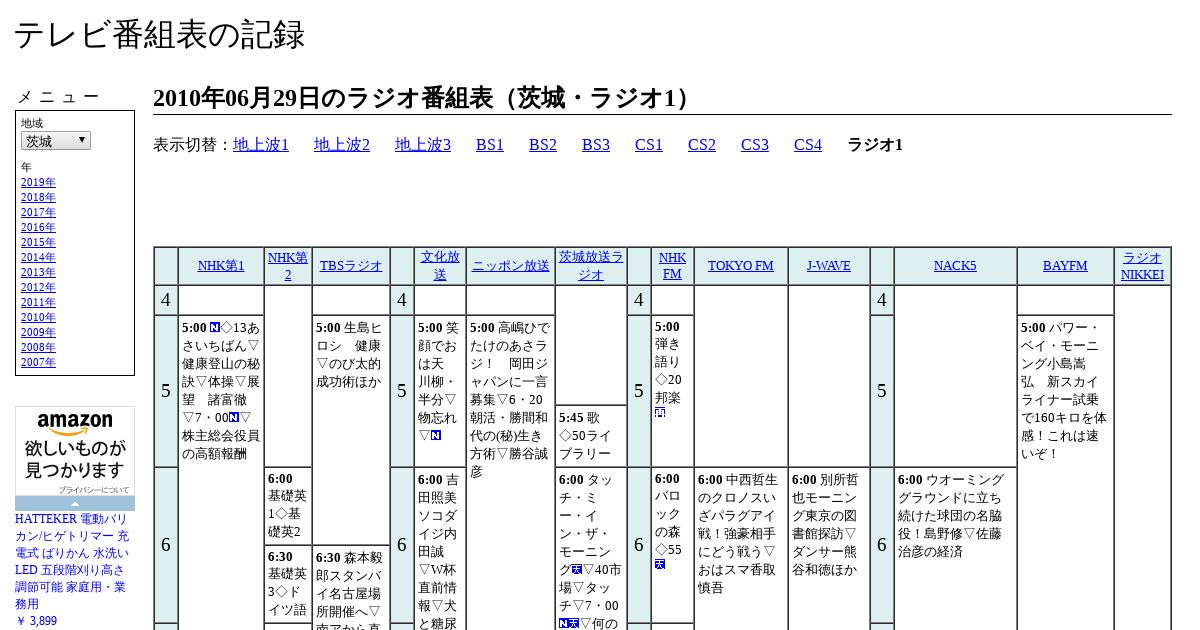Click the テレビ番組表の記録 site title
This screenshot has width=1200, height=630.
click(159, 34)
